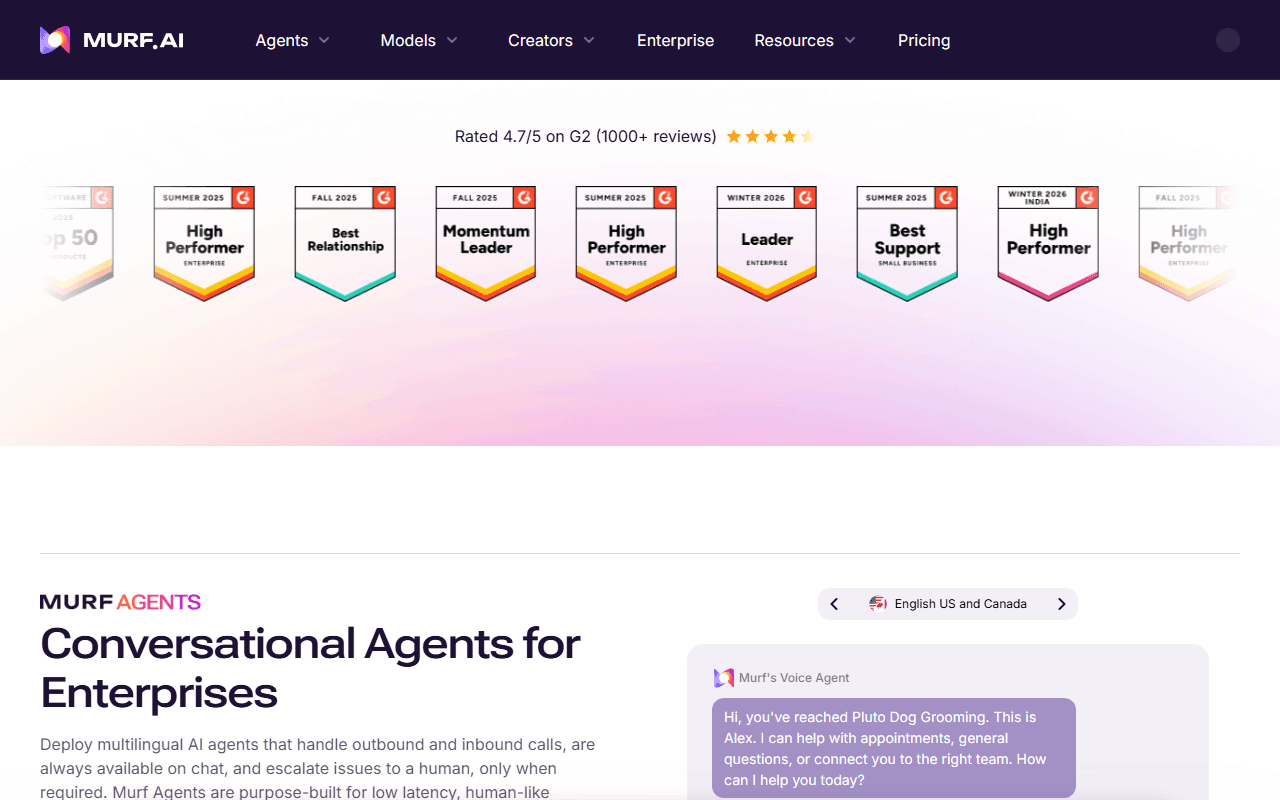The width and height of the screenshot is (1280, 800).
Task: Expand the Agents dropdown chevron
Action: [324, 41]
